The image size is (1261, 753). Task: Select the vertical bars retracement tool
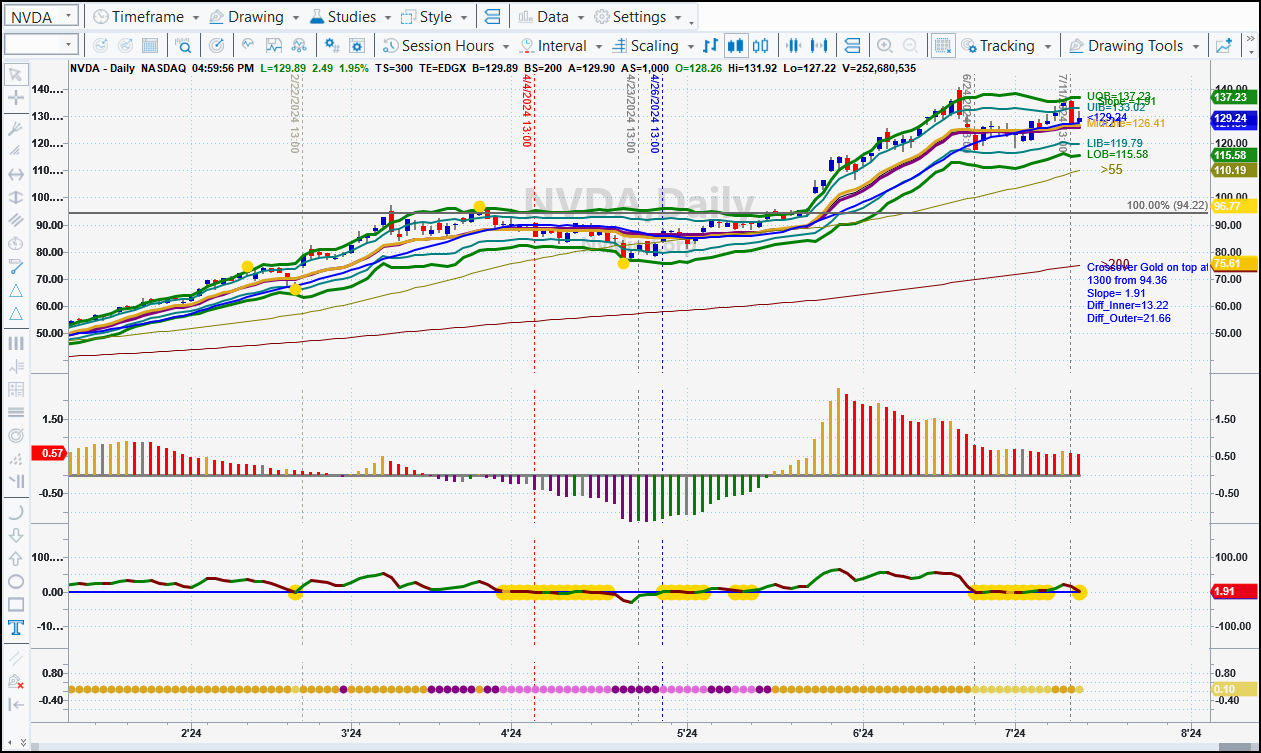(x=16, y=343)
